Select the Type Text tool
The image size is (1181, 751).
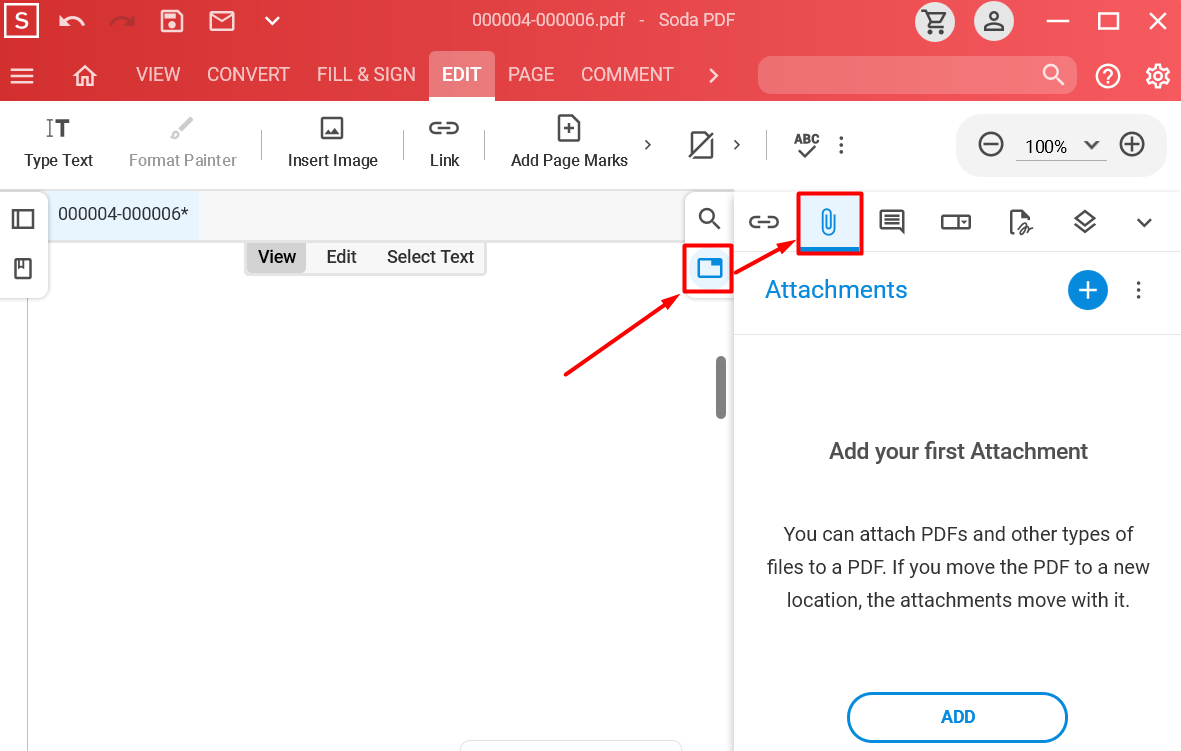pos(57,143)
